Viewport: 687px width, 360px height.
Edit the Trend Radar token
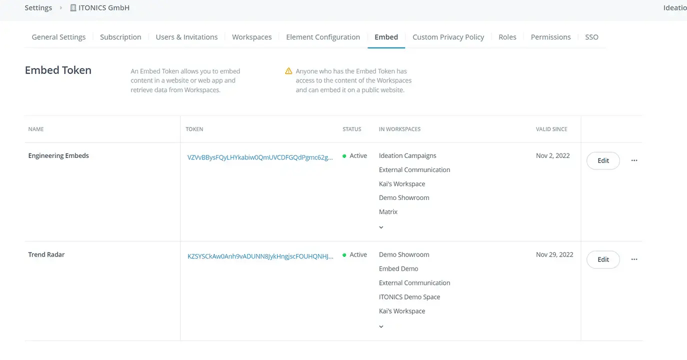pos(603,260)
